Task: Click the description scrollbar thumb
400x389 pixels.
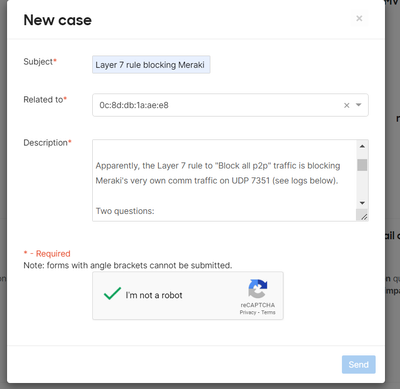Action: coord(362,165)
